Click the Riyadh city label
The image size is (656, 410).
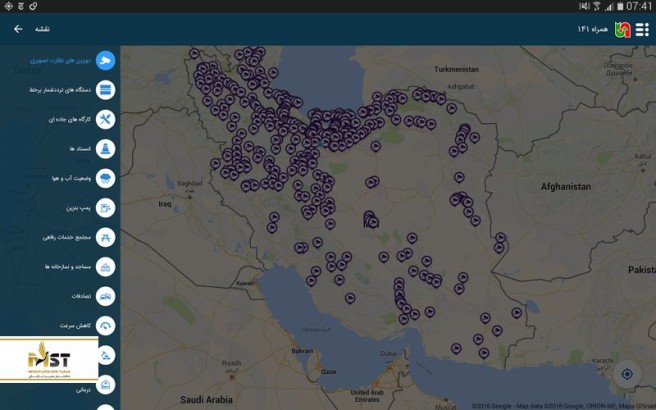click(x=231, y=363)
